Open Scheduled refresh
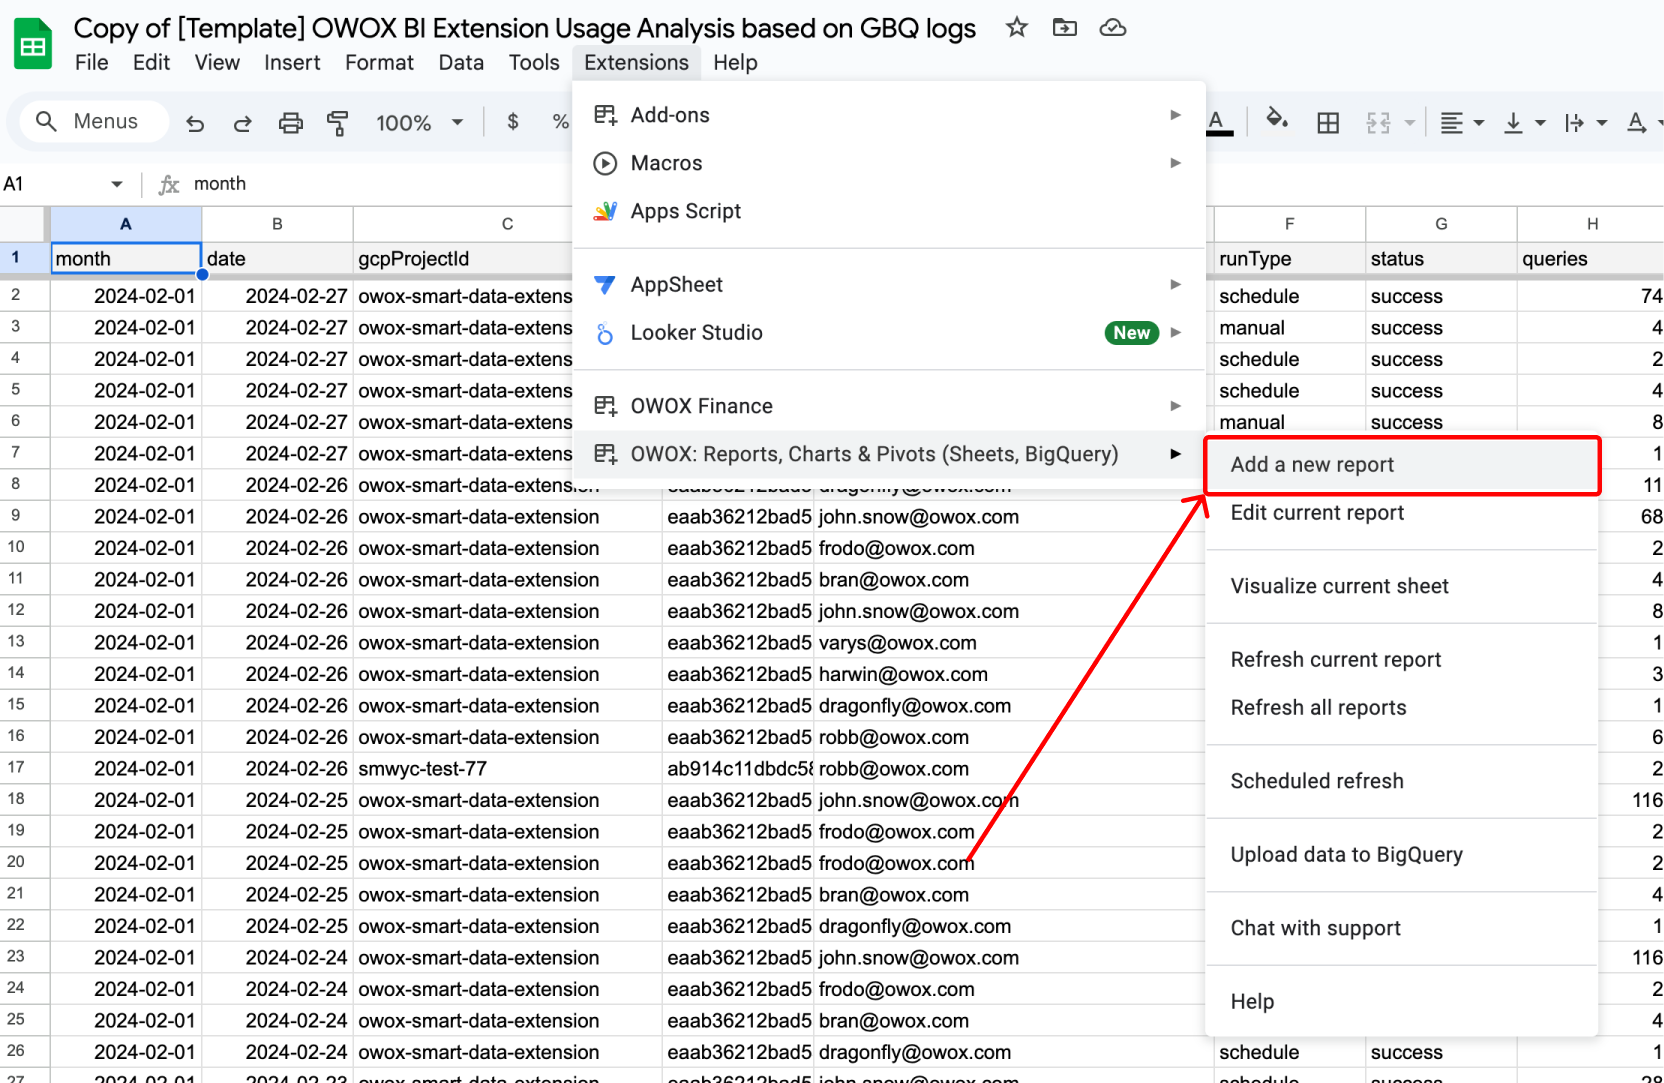Screen dimensions: 1664x1083 (x=1402, y=781)
